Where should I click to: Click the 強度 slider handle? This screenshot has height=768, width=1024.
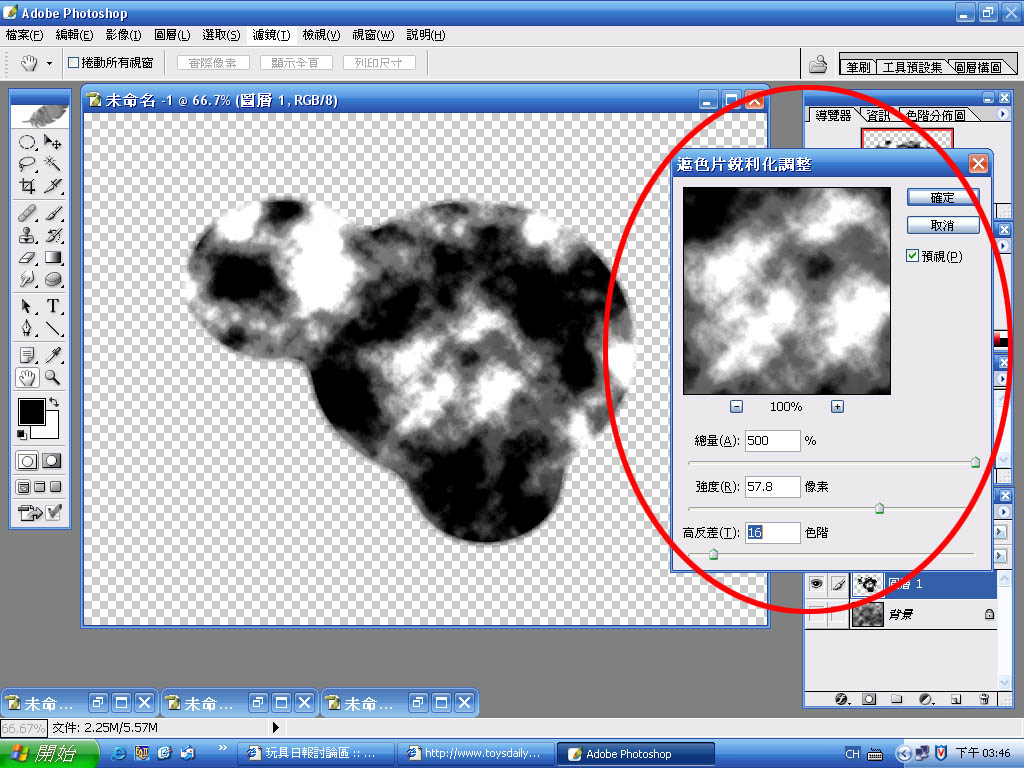(880, 508)
